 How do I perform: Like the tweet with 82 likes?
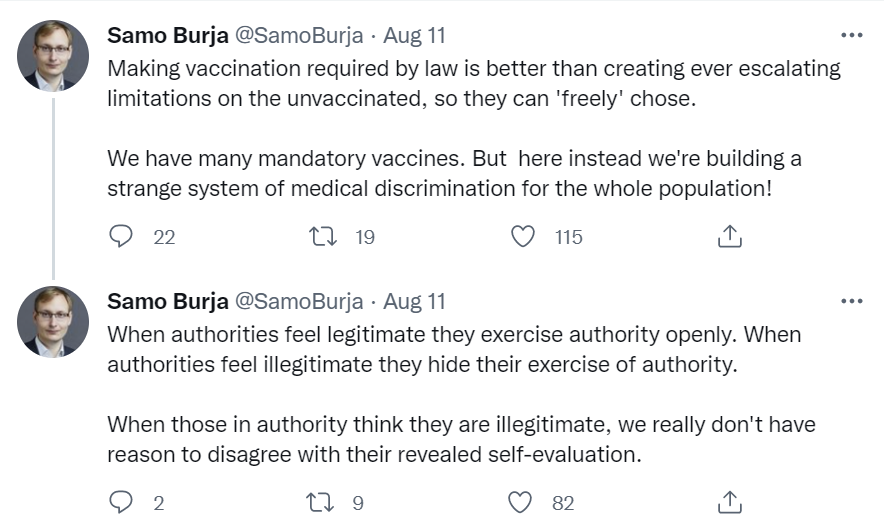click(x=520, y=502)
